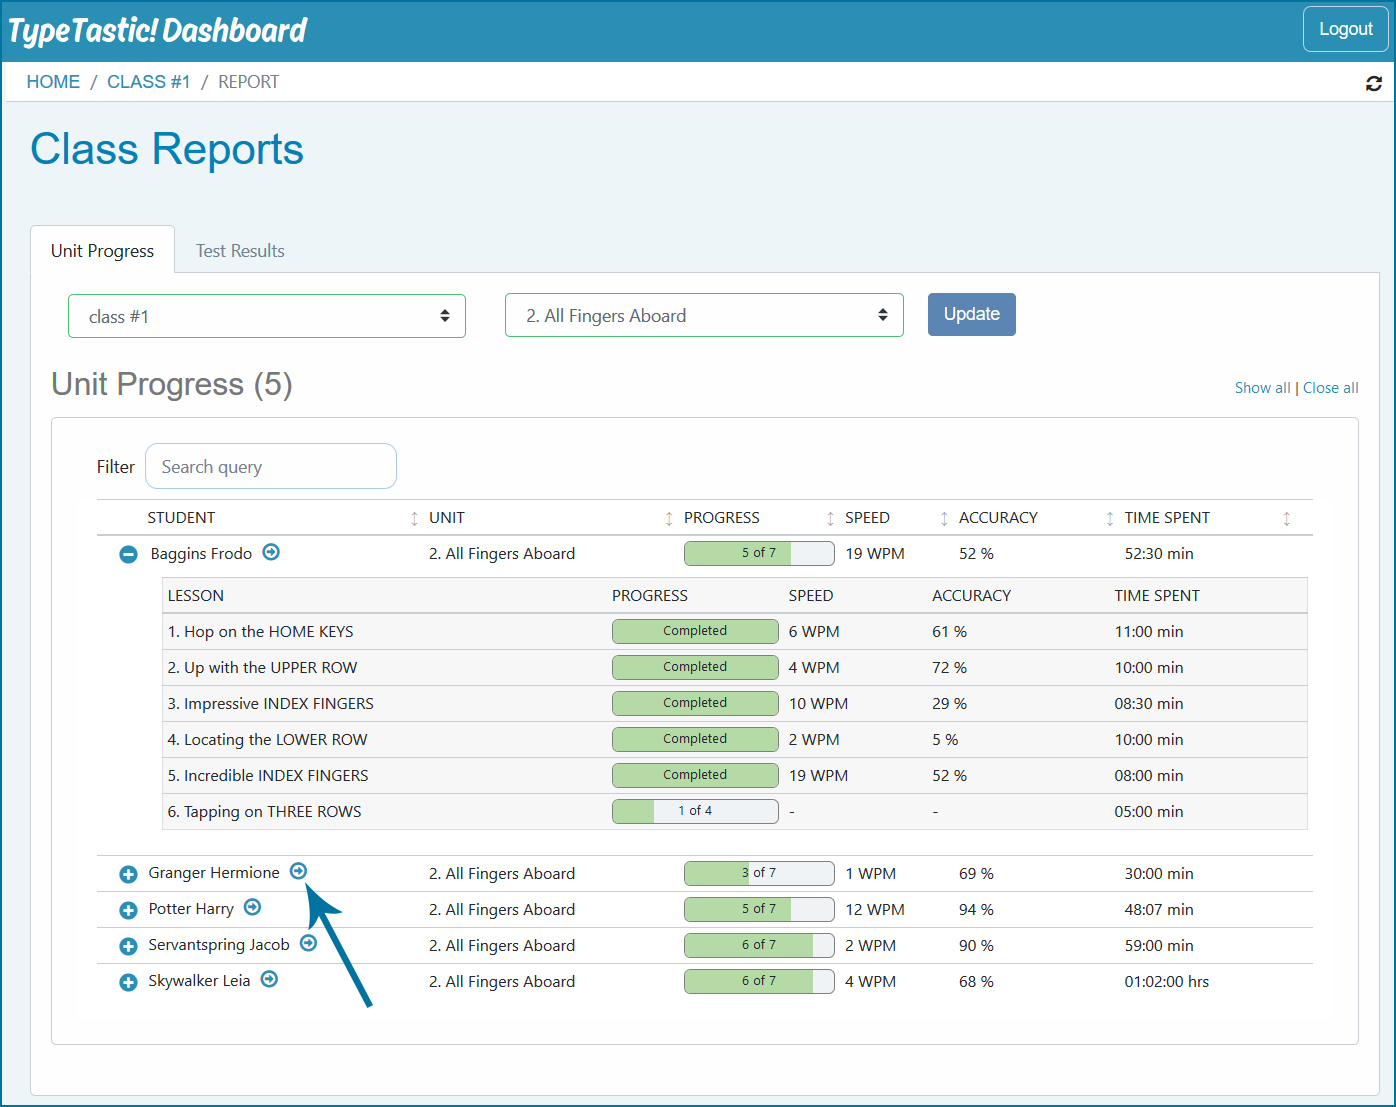
Task: Open Granger Hermione's detail arrow icon
Action: point(298,871)
